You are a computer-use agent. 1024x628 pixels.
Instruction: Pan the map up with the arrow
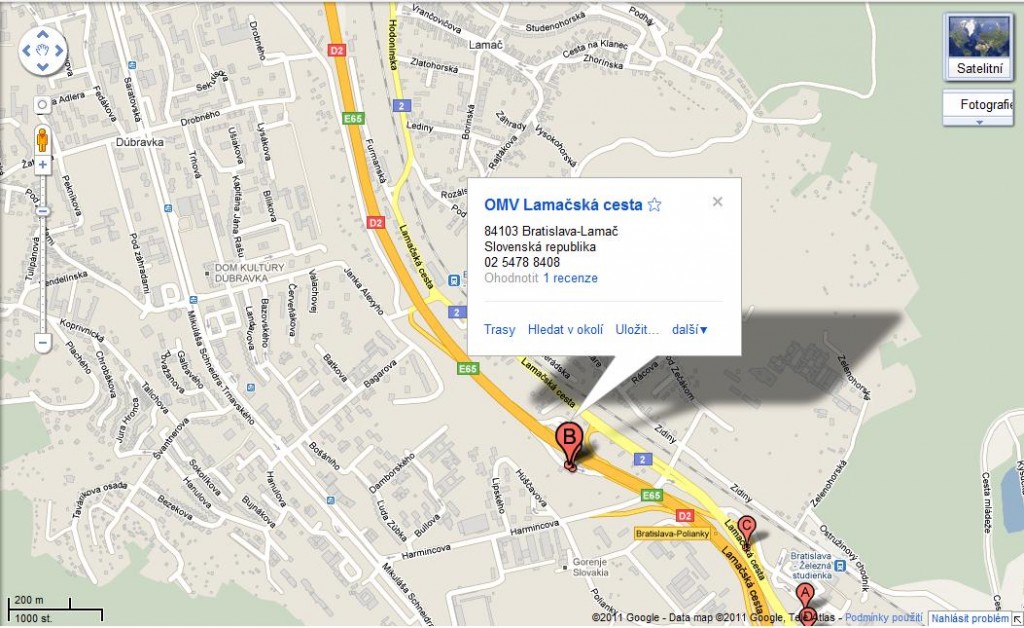click(42, 35)
